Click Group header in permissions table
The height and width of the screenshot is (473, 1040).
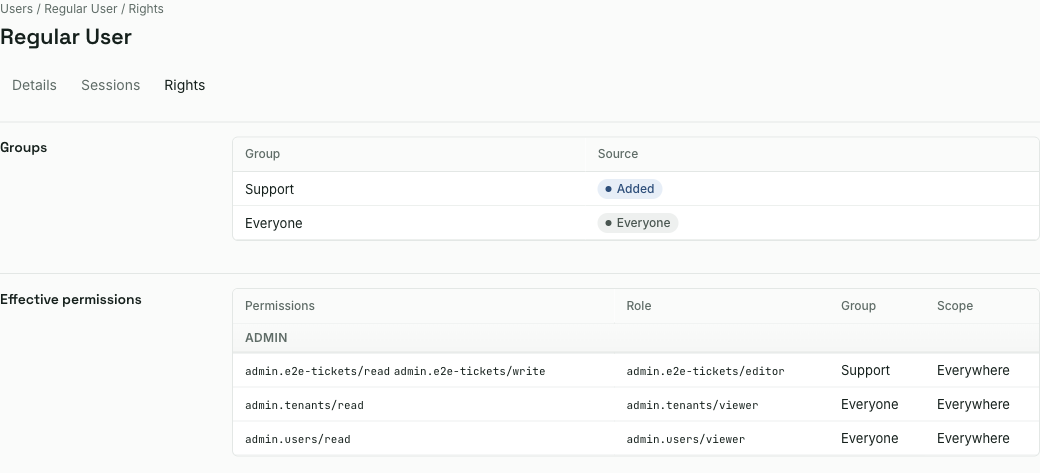click(x=858, y=306)
